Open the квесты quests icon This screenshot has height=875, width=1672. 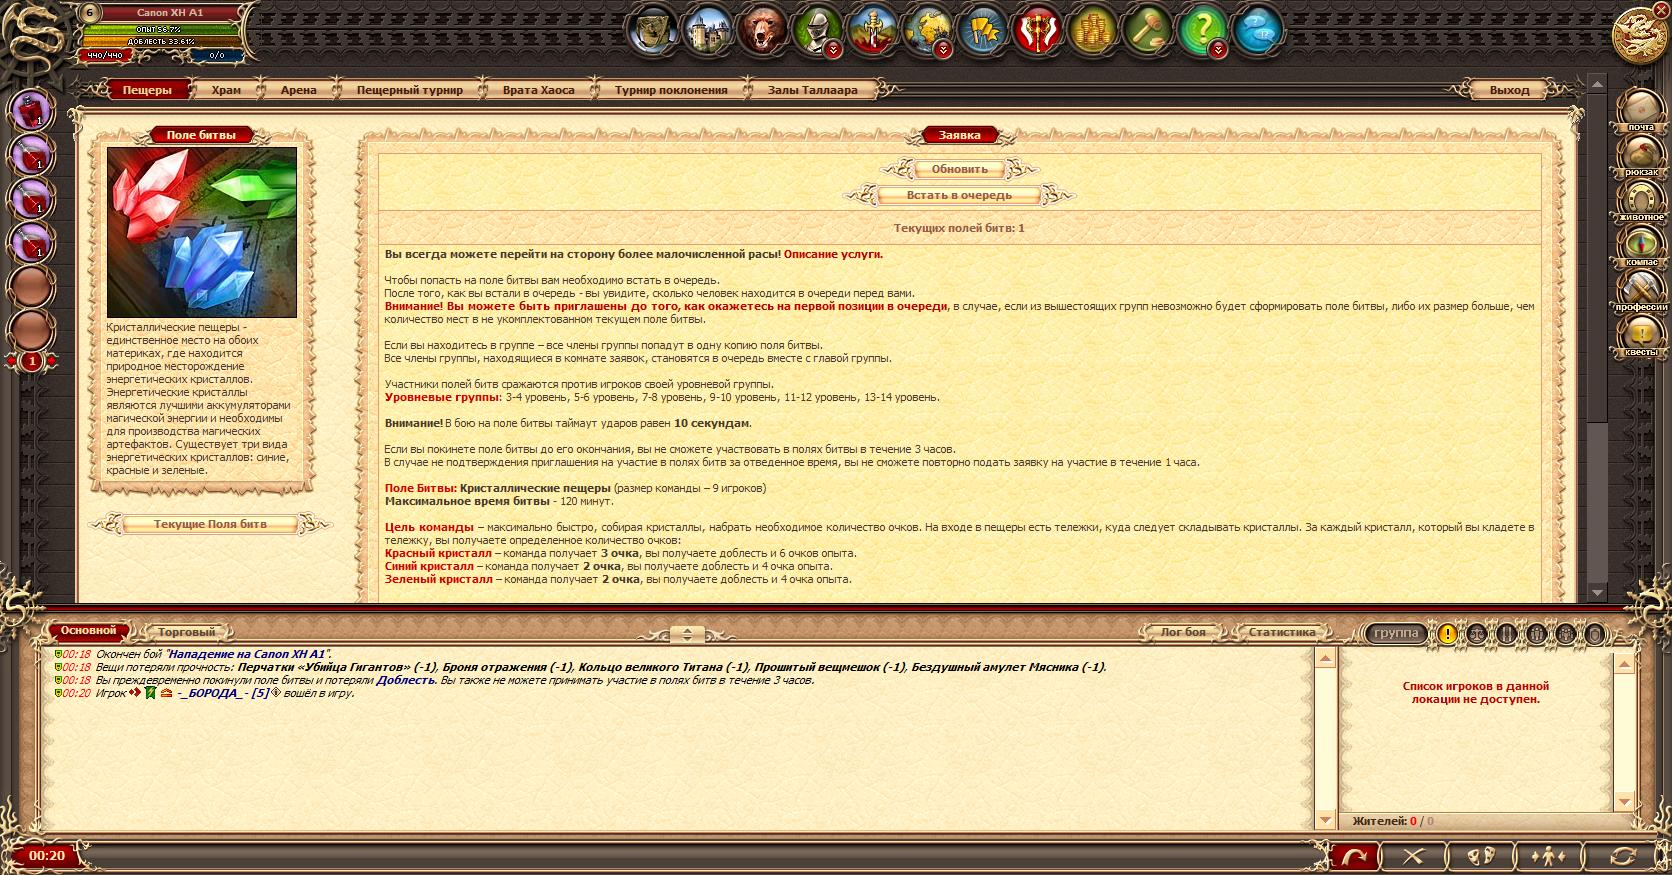(x=1640, y=335)
